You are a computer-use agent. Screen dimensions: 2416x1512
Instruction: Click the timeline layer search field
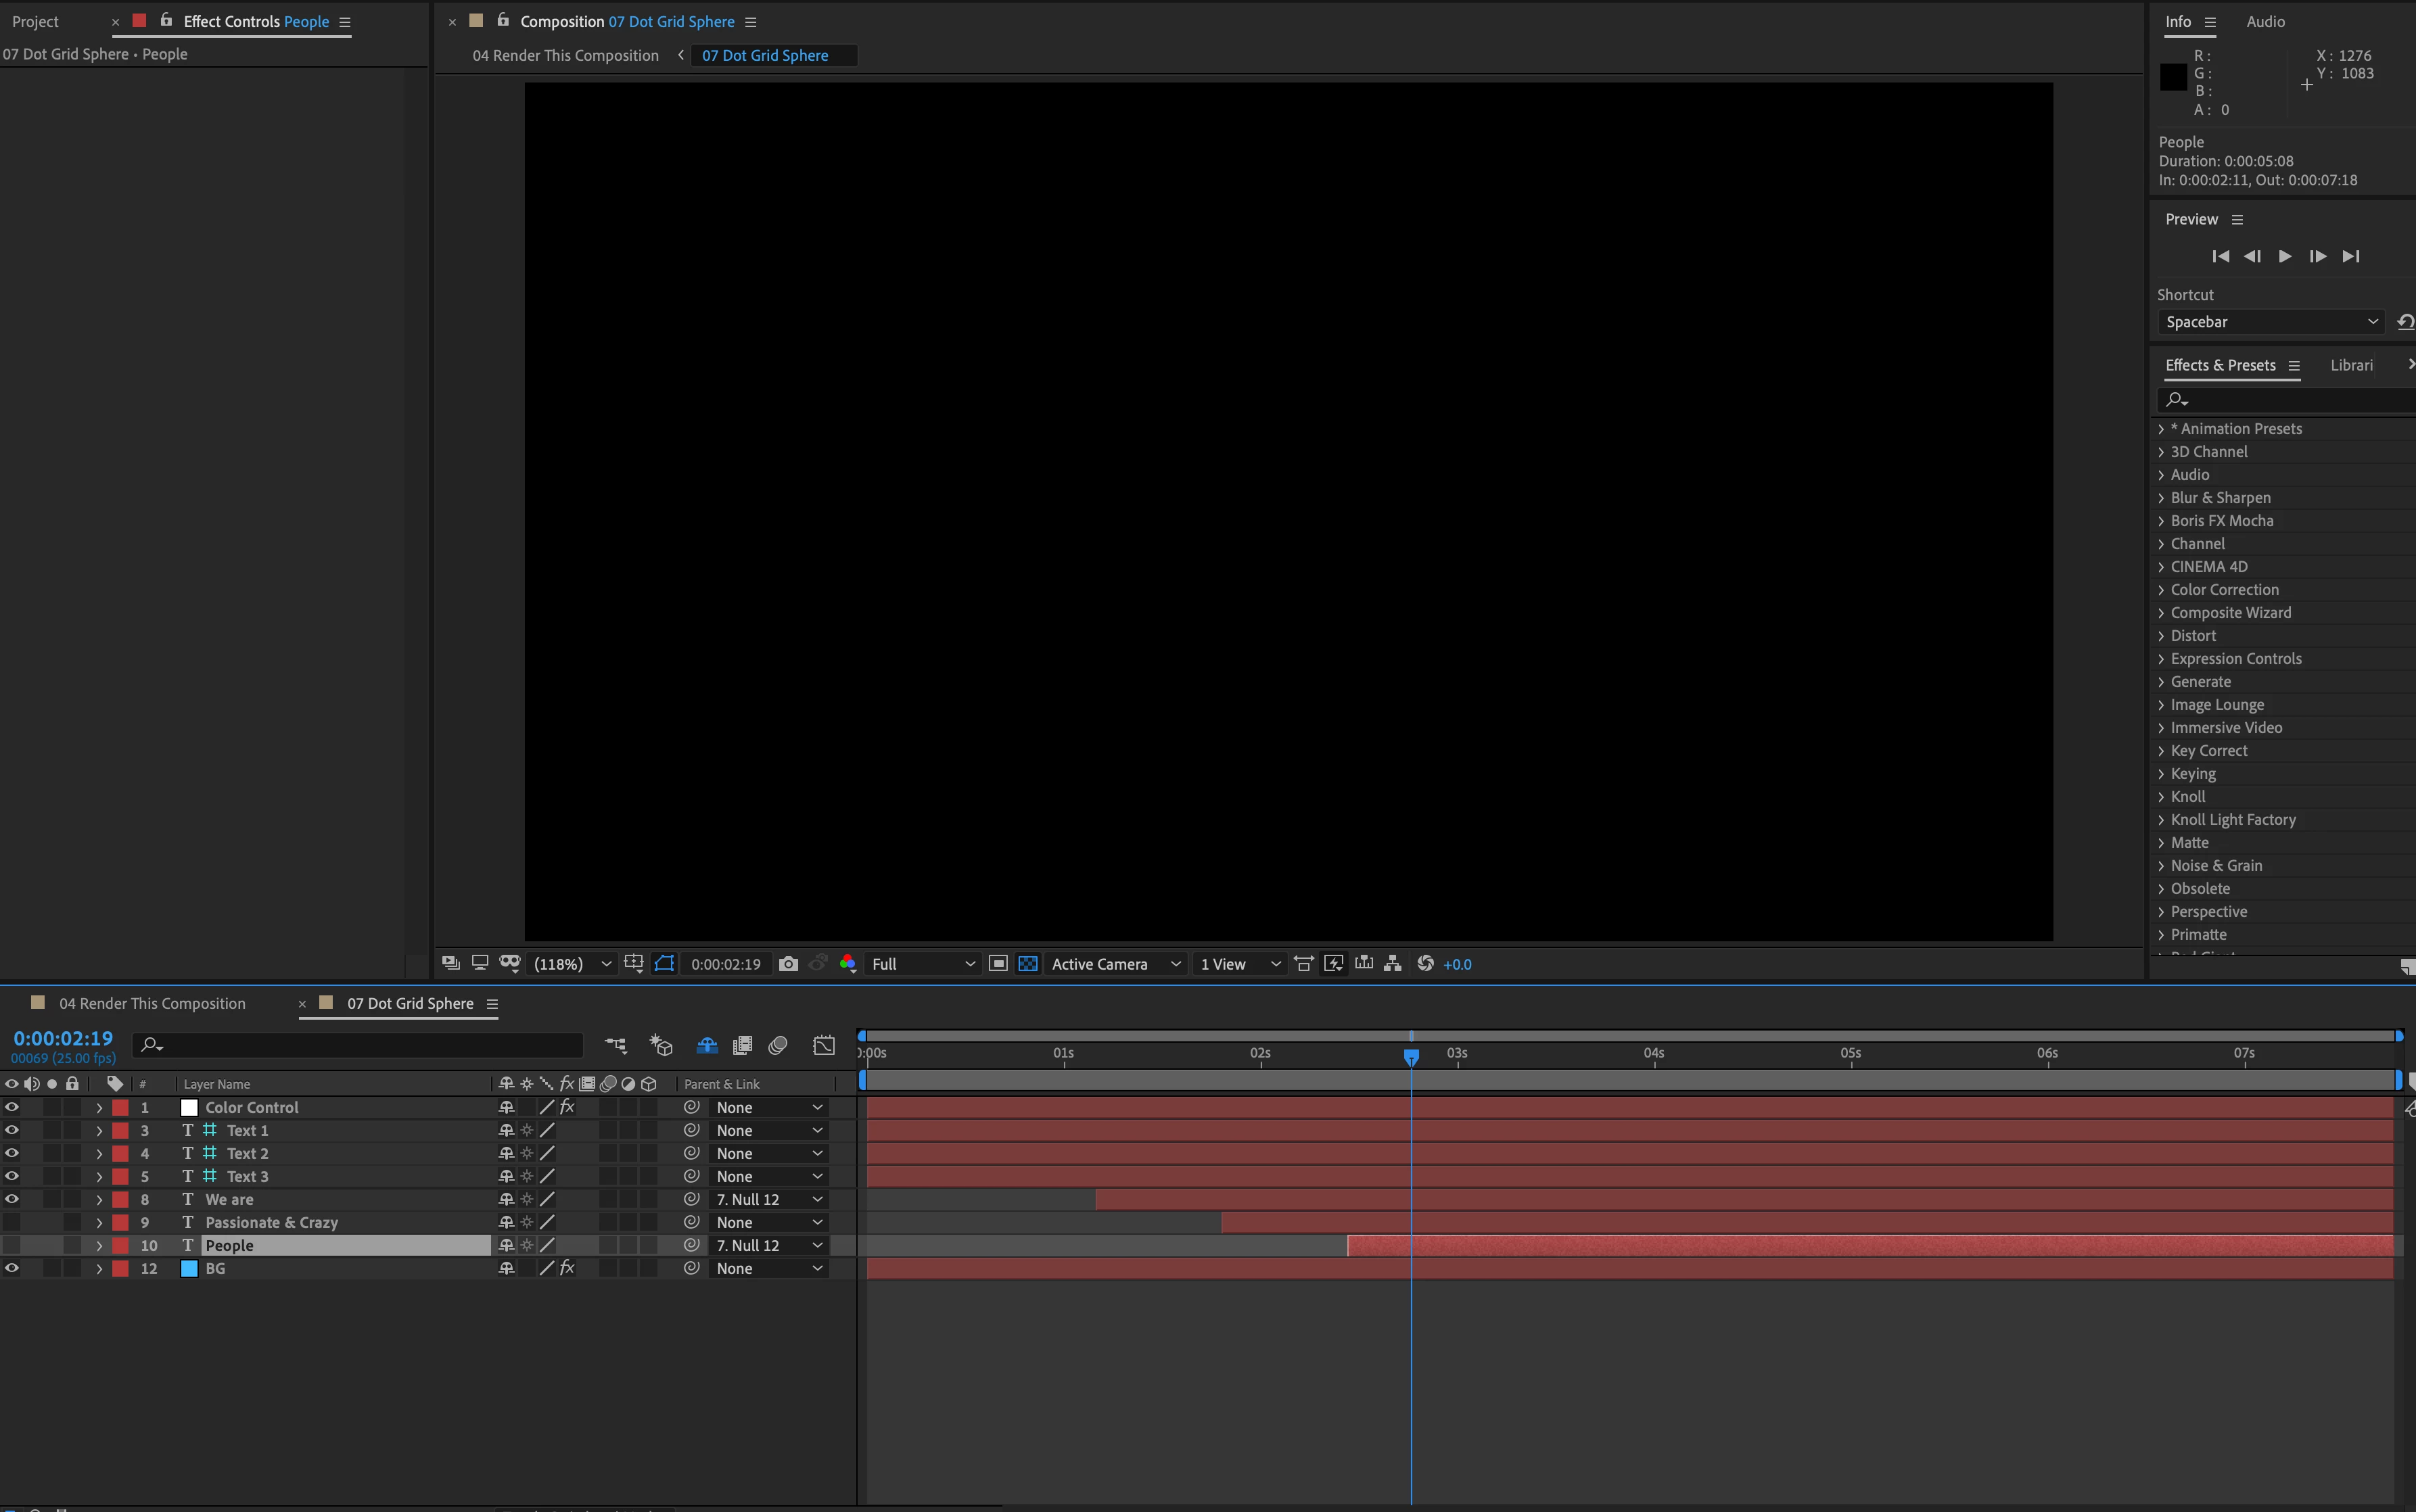(360, 1045)
